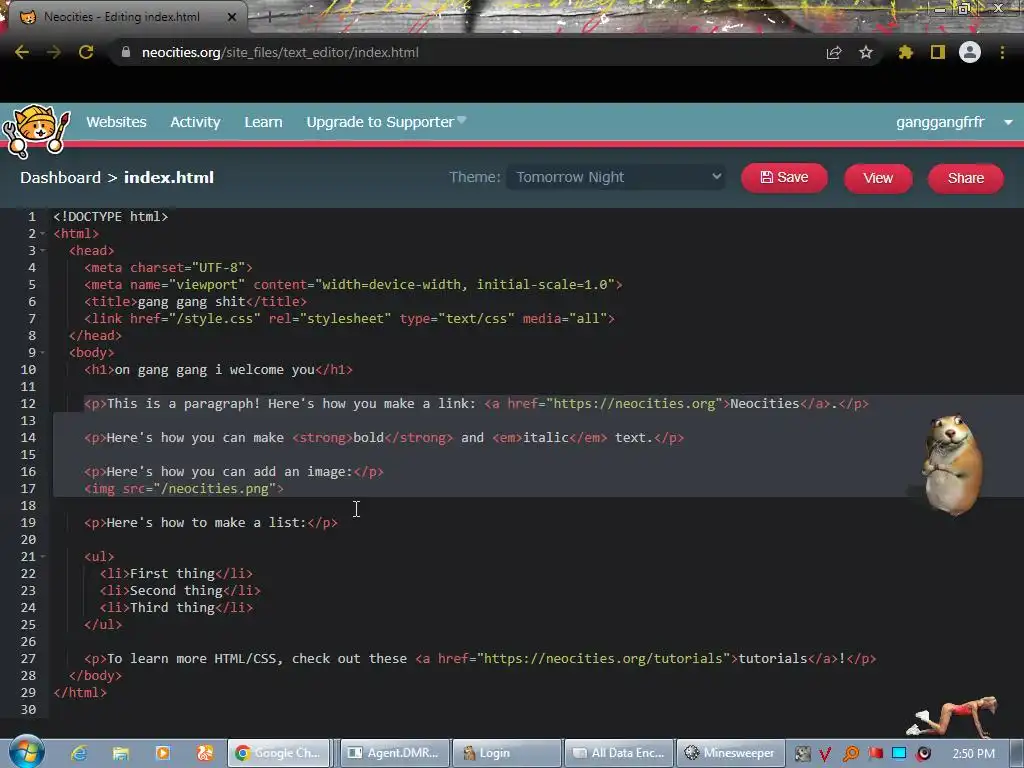Open a new browser tab
Screen dimensions: 1024x768
[x=269, y=17]
